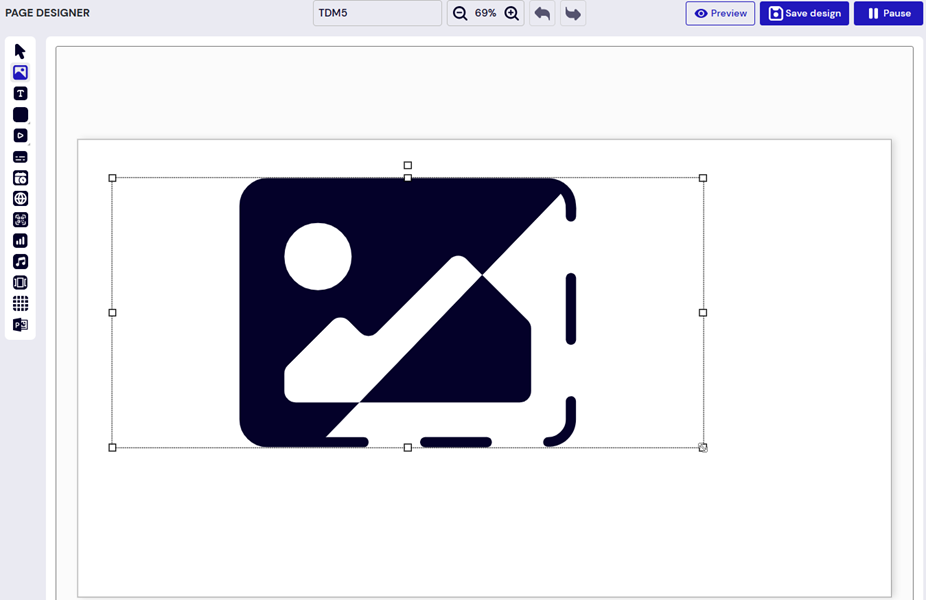This screenshot has width=926, height=600.
Task: Redo the undone action
Action: (x=572, y=13)
